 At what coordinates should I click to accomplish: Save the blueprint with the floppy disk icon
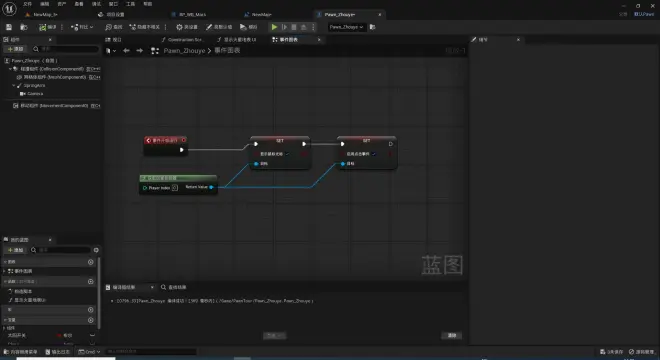pos(9,27)
